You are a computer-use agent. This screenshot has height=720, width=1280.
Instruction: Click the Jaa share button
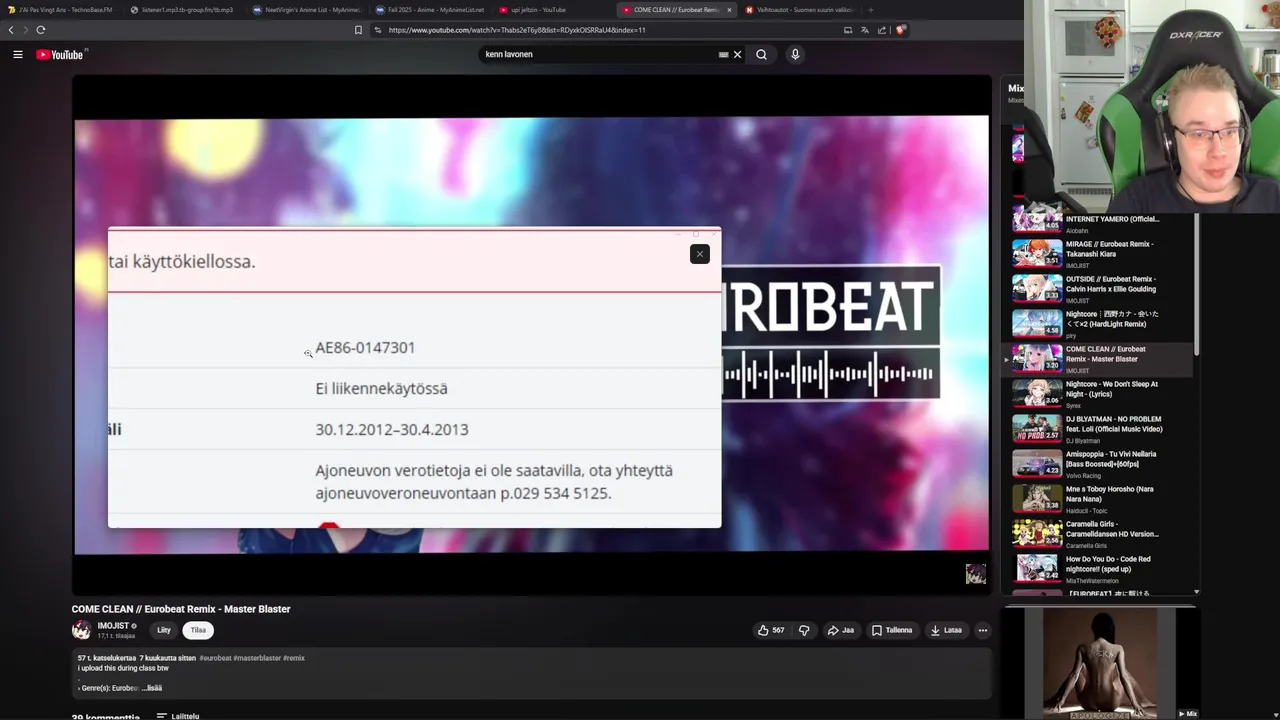click(x=840, y=630)
